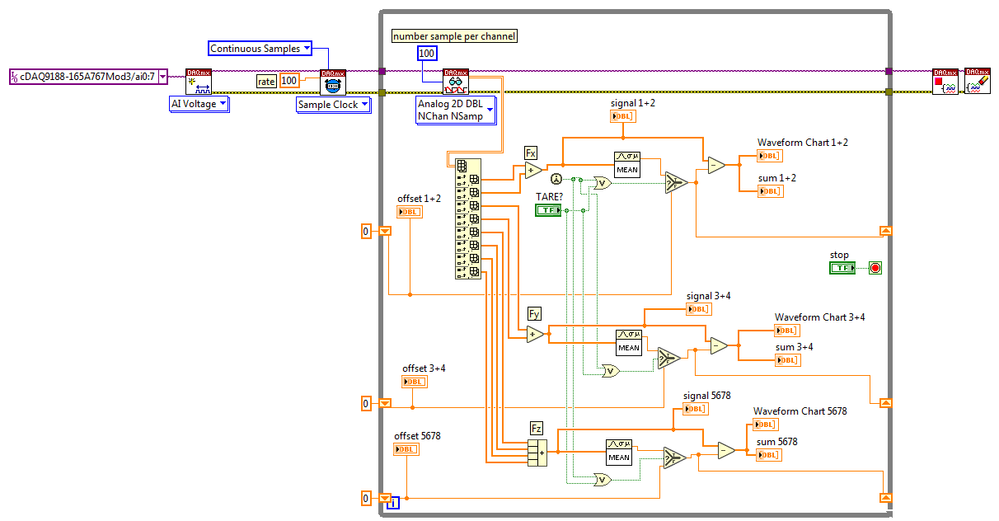
Task: Click the Subtract node for 1+2
Action: click(x=717, y=165)
